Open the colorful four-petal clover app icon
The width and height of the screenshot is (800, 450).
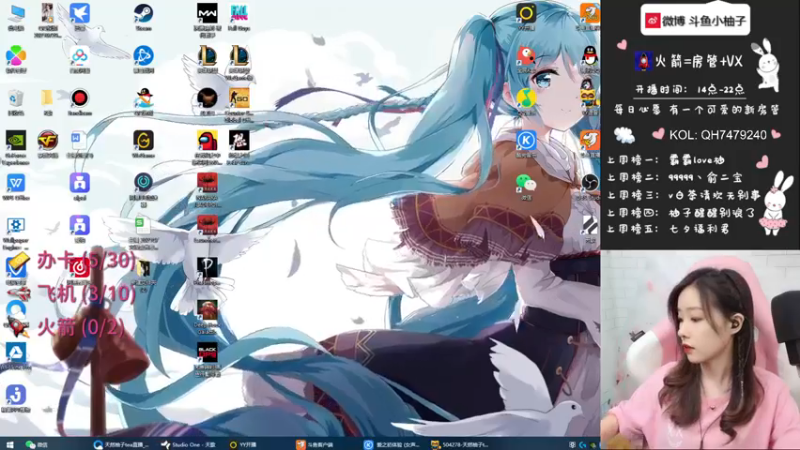(16, 56)
